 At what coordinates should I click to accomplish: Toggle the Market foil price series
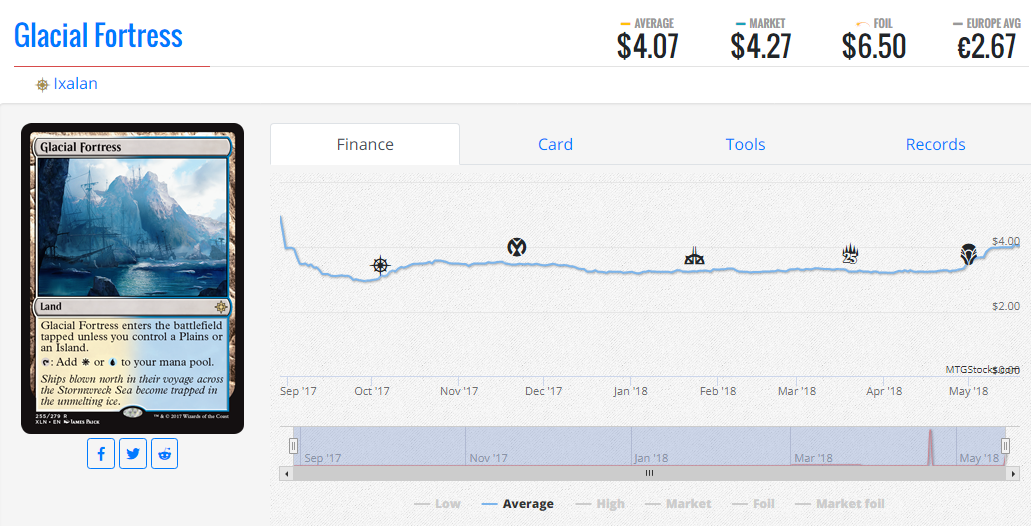840,504
